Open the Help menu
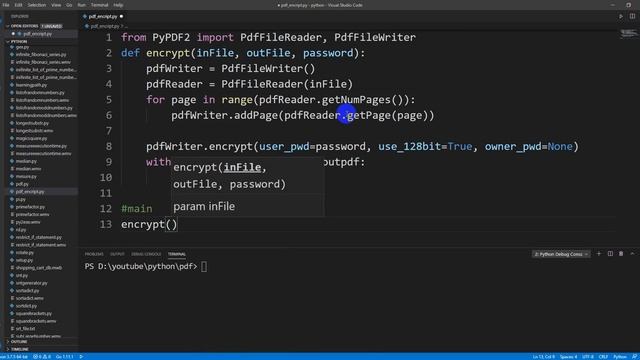The height and width of the screenshot is (360, 640). click(118, 5)
